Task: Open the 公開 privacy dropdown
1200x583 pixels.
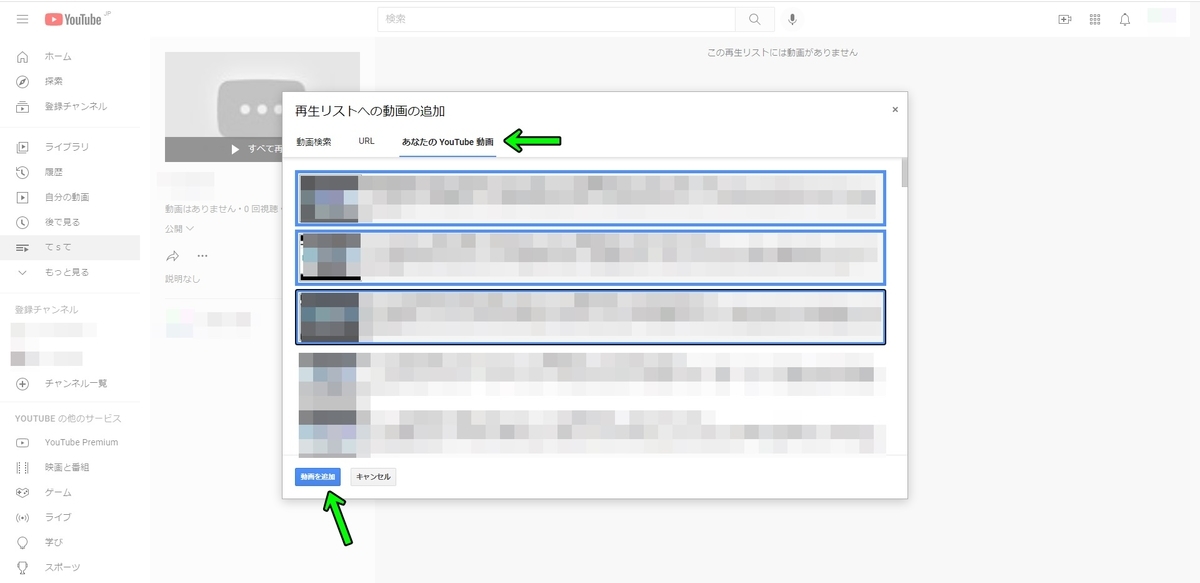Action: [x=178, y=228]
